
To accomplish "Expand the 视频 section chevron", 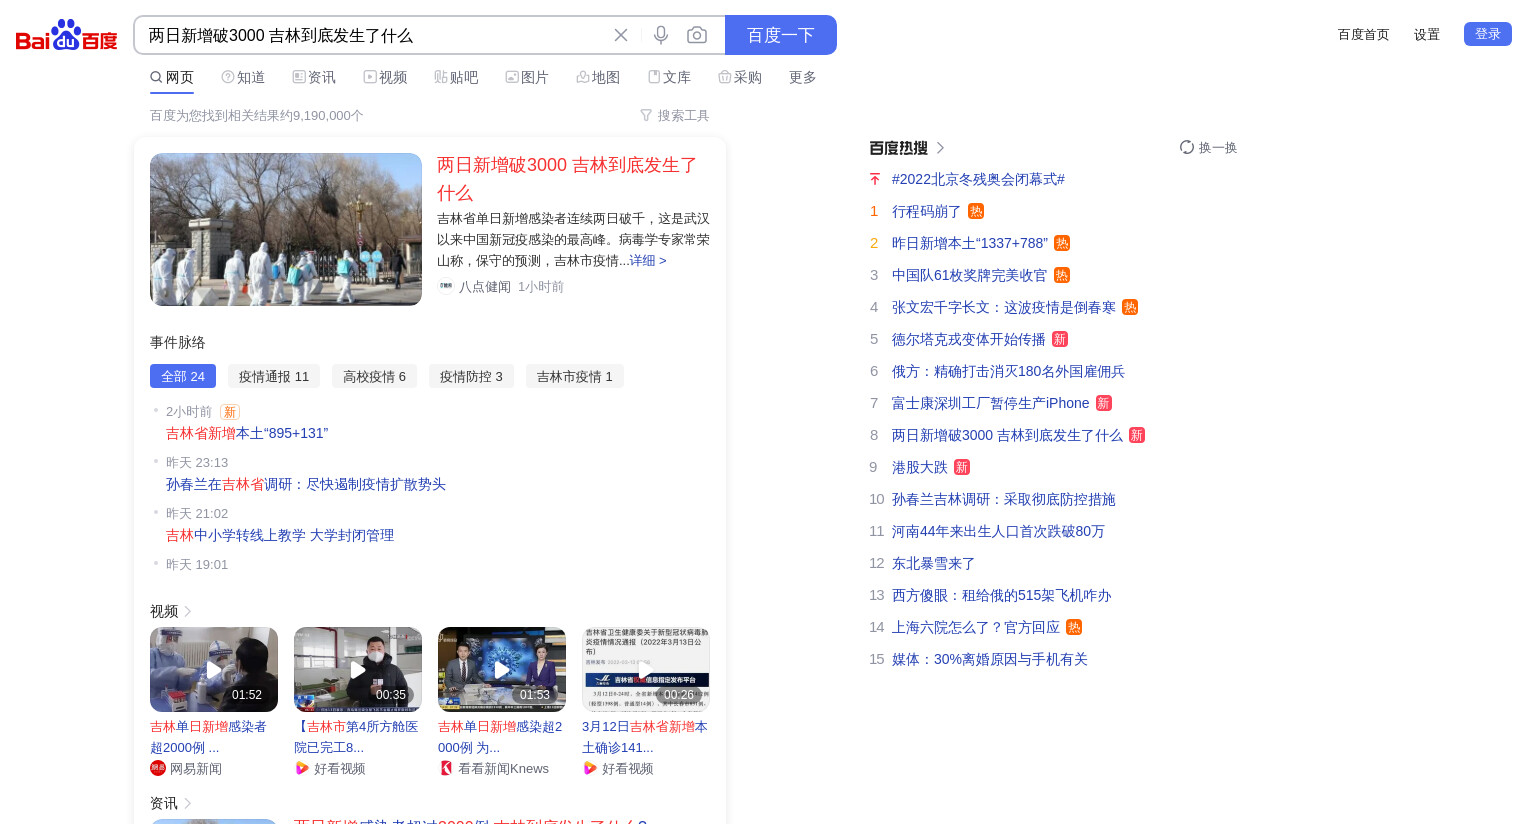I will 187,611.
